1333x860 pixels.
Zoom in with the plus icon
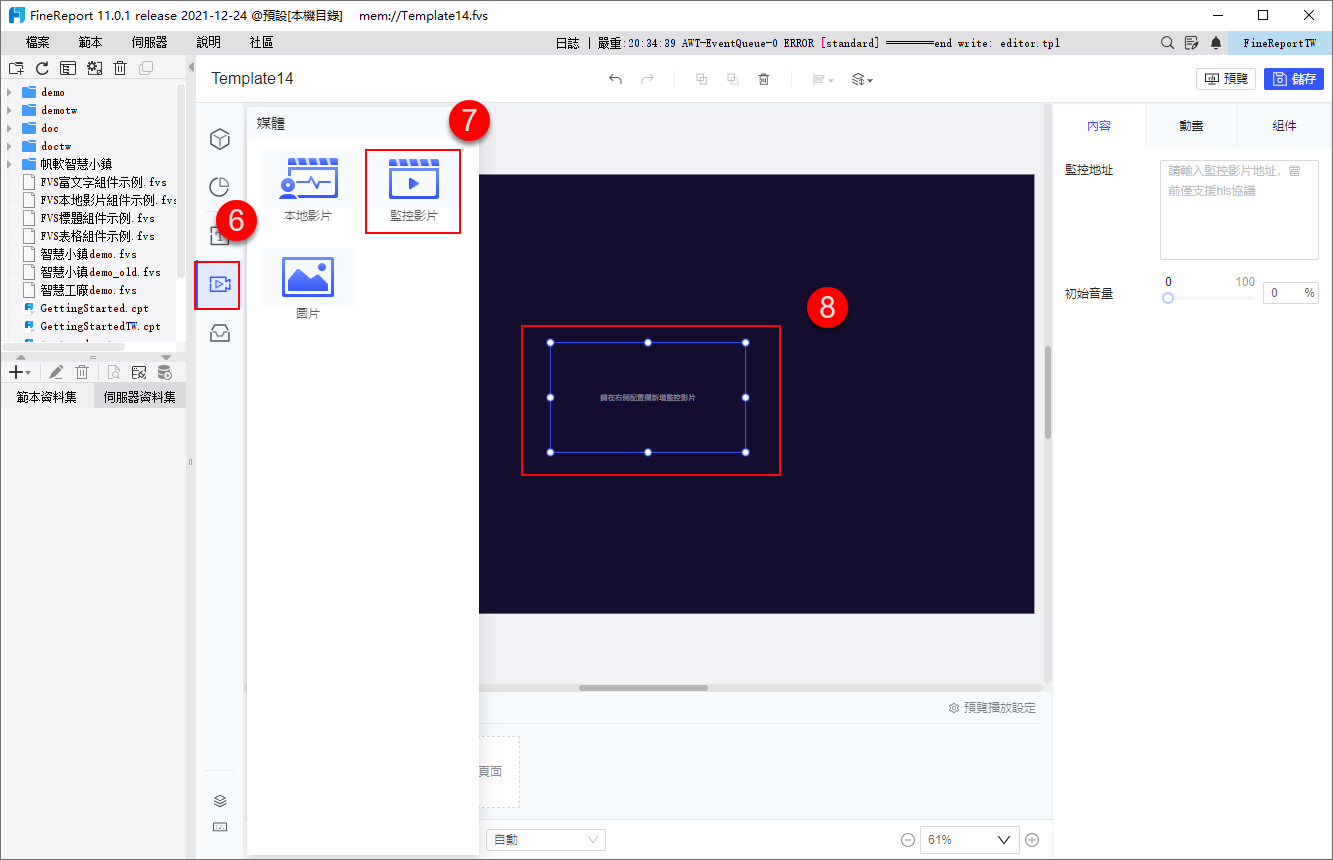[x=1033, y=840]
